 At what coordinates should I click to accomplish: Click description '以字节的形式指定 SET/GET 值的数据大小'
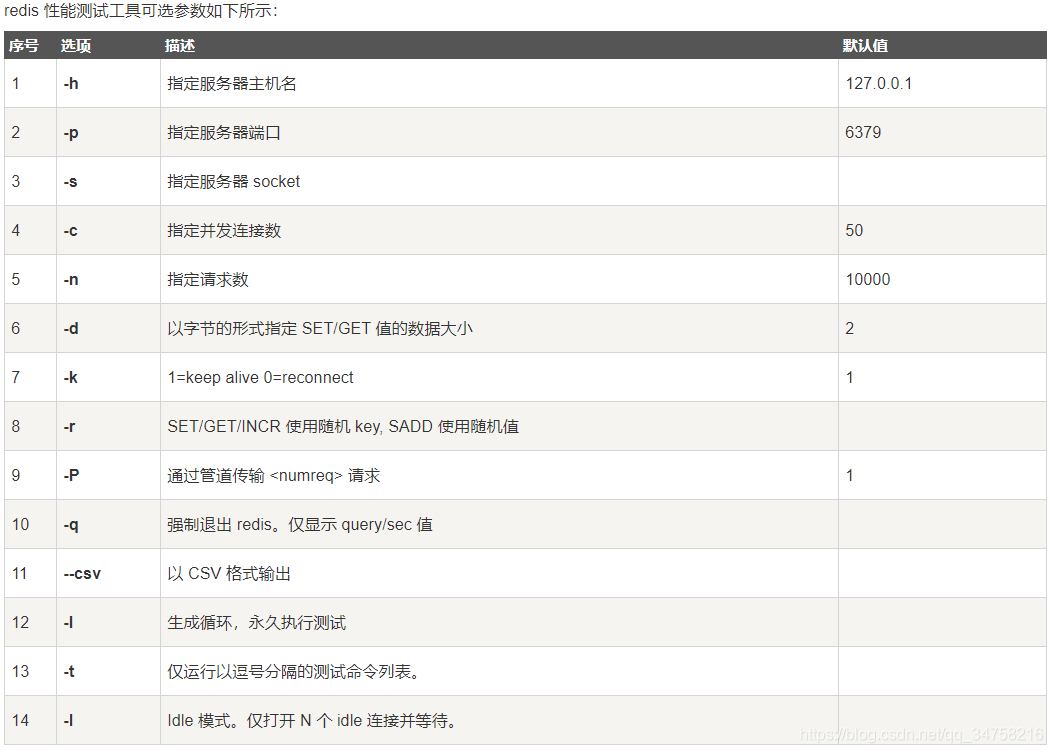320,328
